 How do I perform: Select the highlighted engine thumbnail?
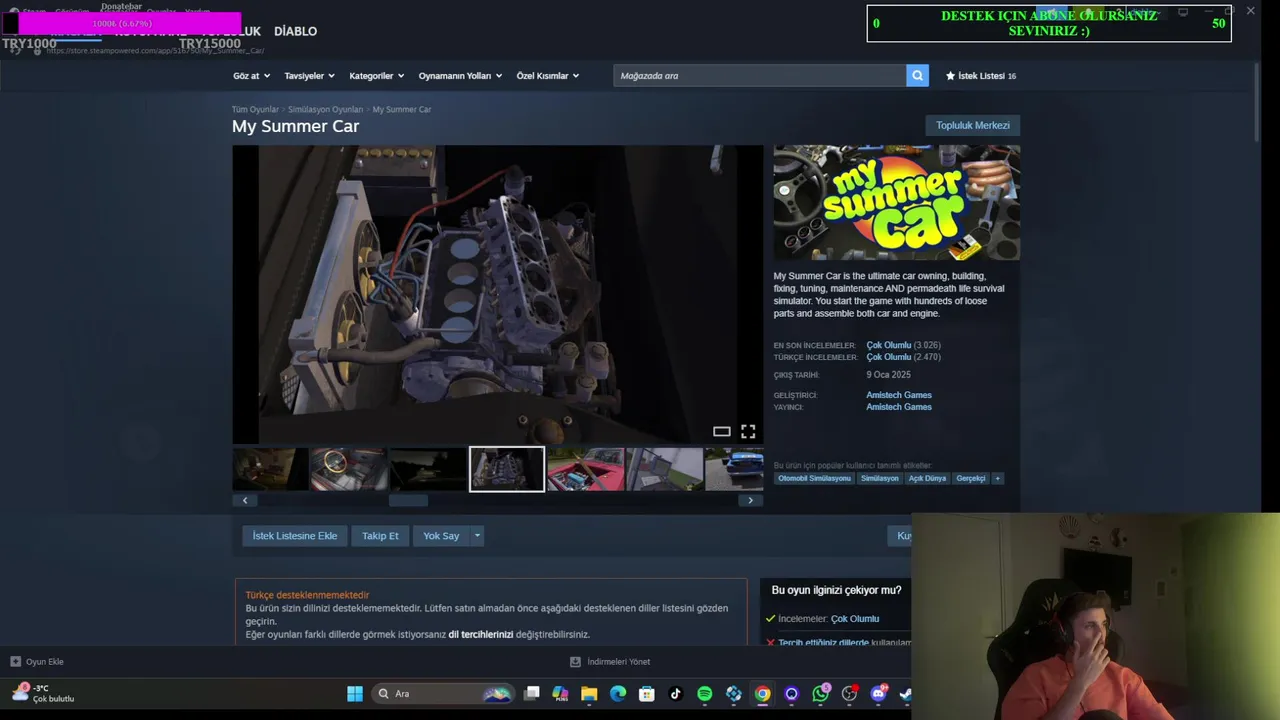click(507, 469)
